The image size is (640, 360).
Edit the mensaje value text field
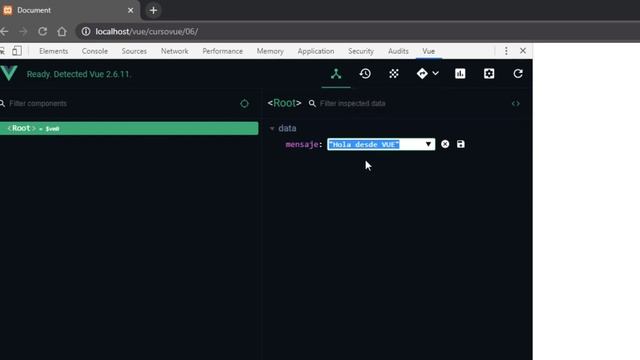pos(381,144)
